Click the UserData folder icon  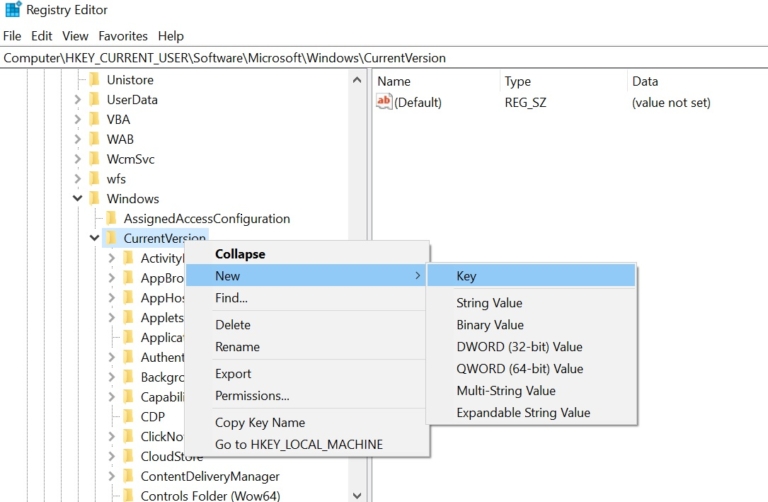click(x=95, y=99)
